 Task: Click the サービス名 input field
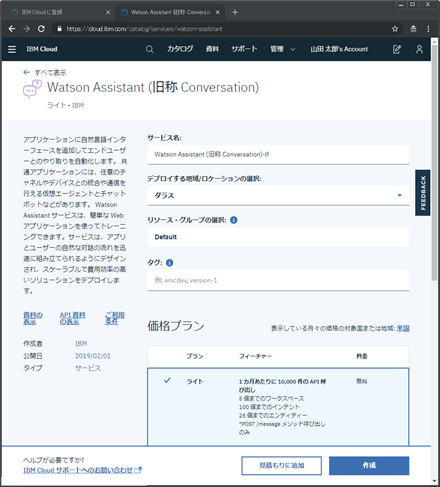pyautogui.click(x=278, y=154)
